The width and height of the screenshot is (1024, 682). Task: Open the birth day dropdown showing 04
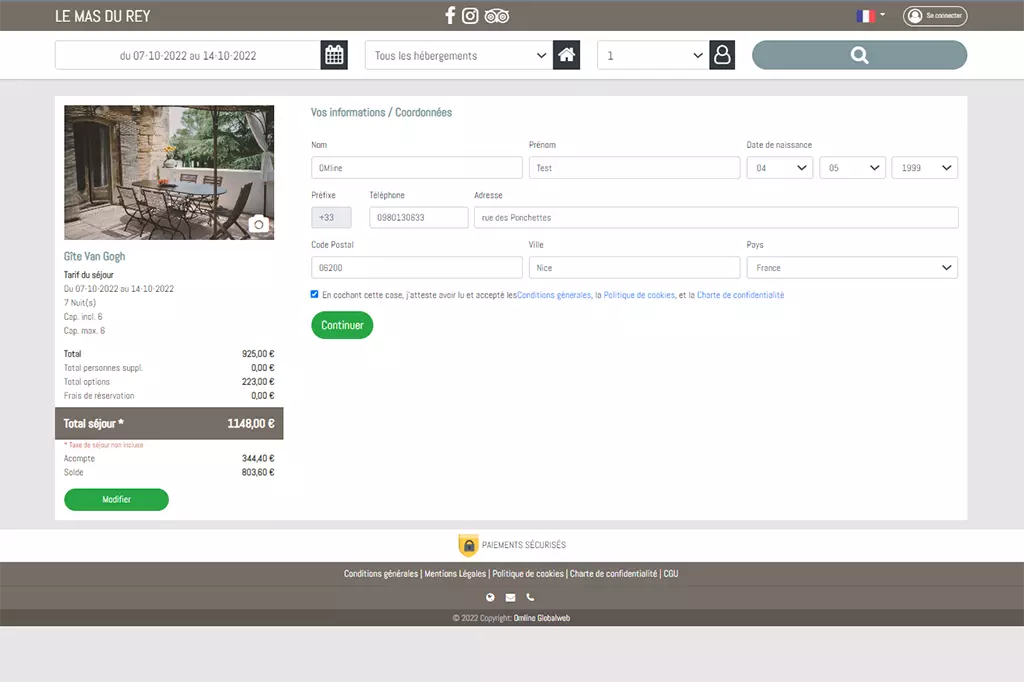[x=780, y=168]
